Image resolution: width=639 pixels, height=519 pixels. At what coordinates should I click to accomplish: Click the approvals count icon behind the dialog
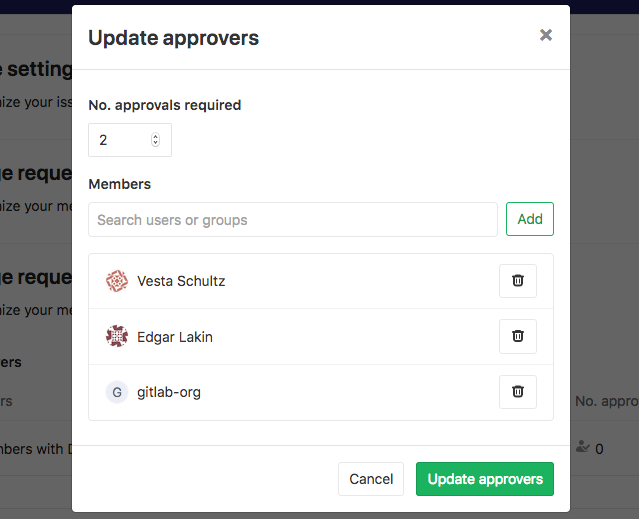tap(583, 448)
